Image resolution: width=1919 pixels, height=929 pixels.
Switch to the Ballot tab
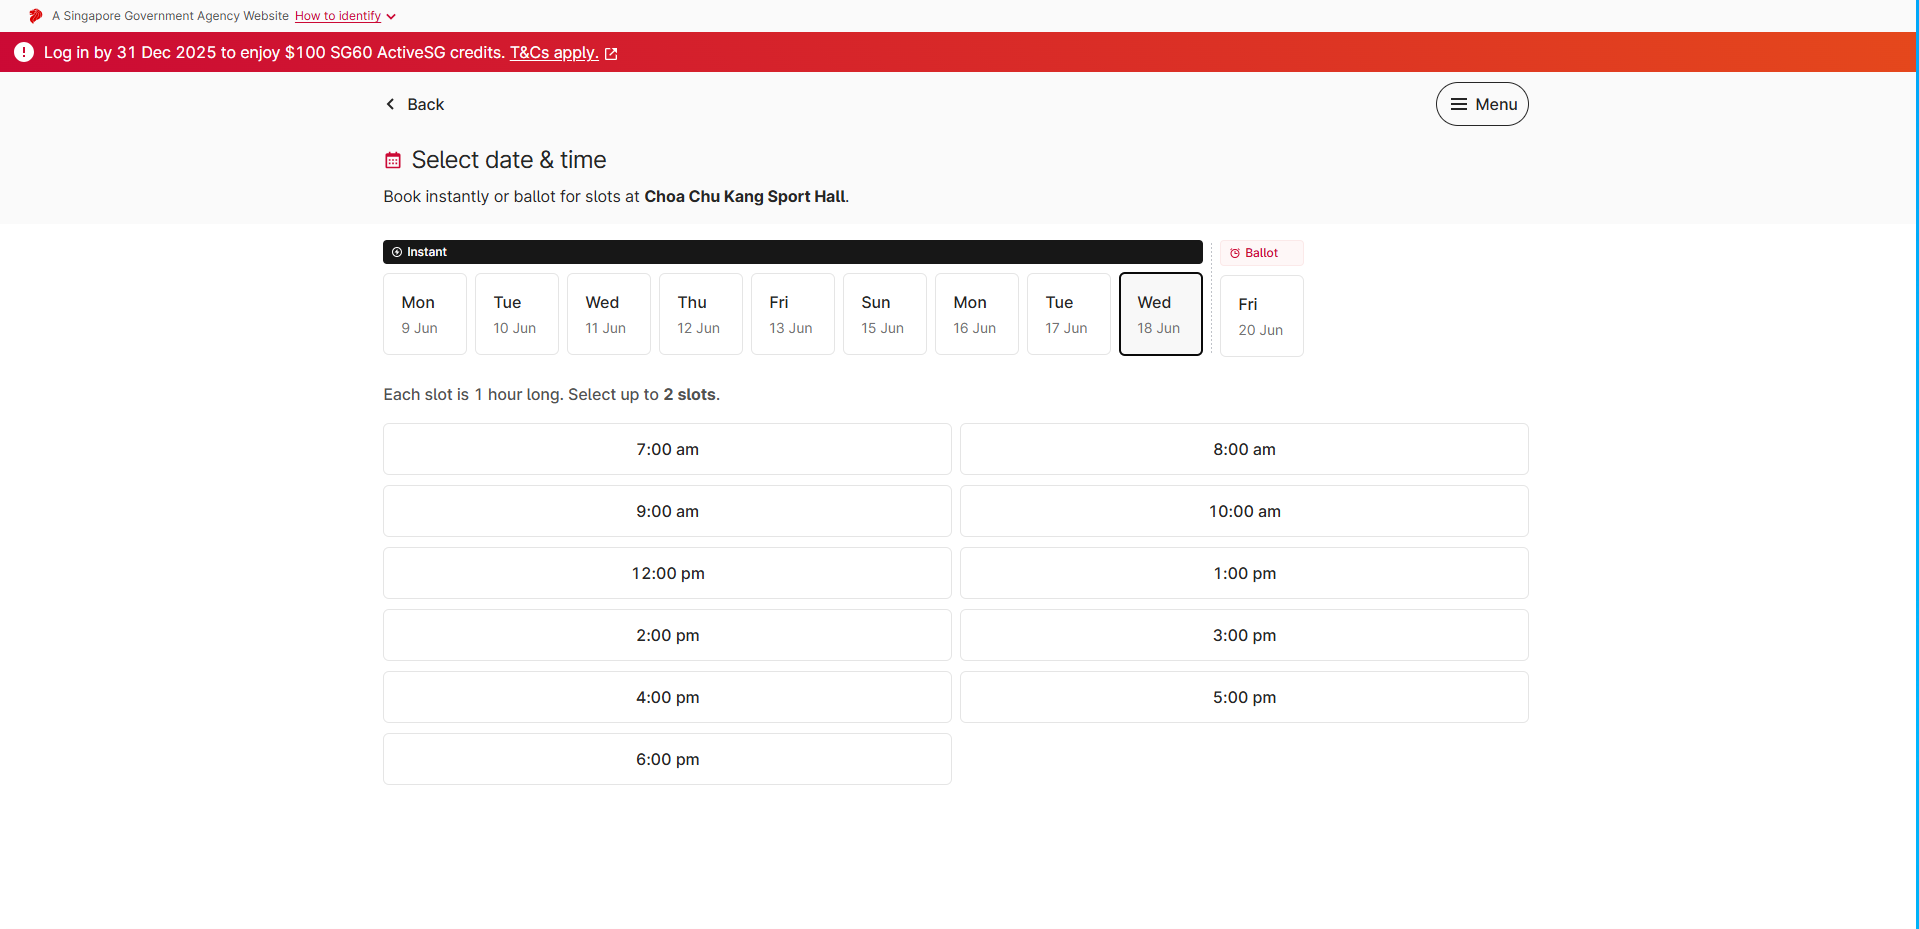point(1260,252)
